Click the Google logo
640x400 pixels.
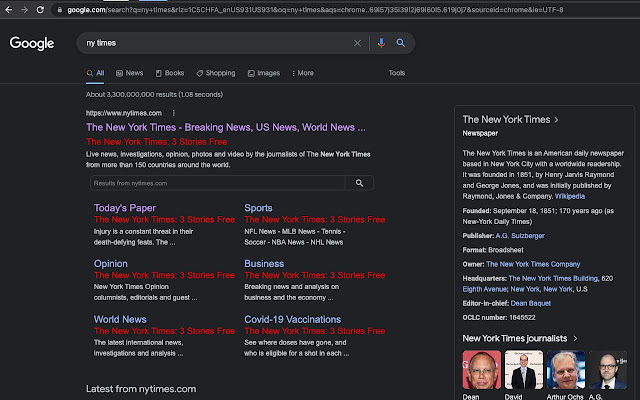(32, 43)
